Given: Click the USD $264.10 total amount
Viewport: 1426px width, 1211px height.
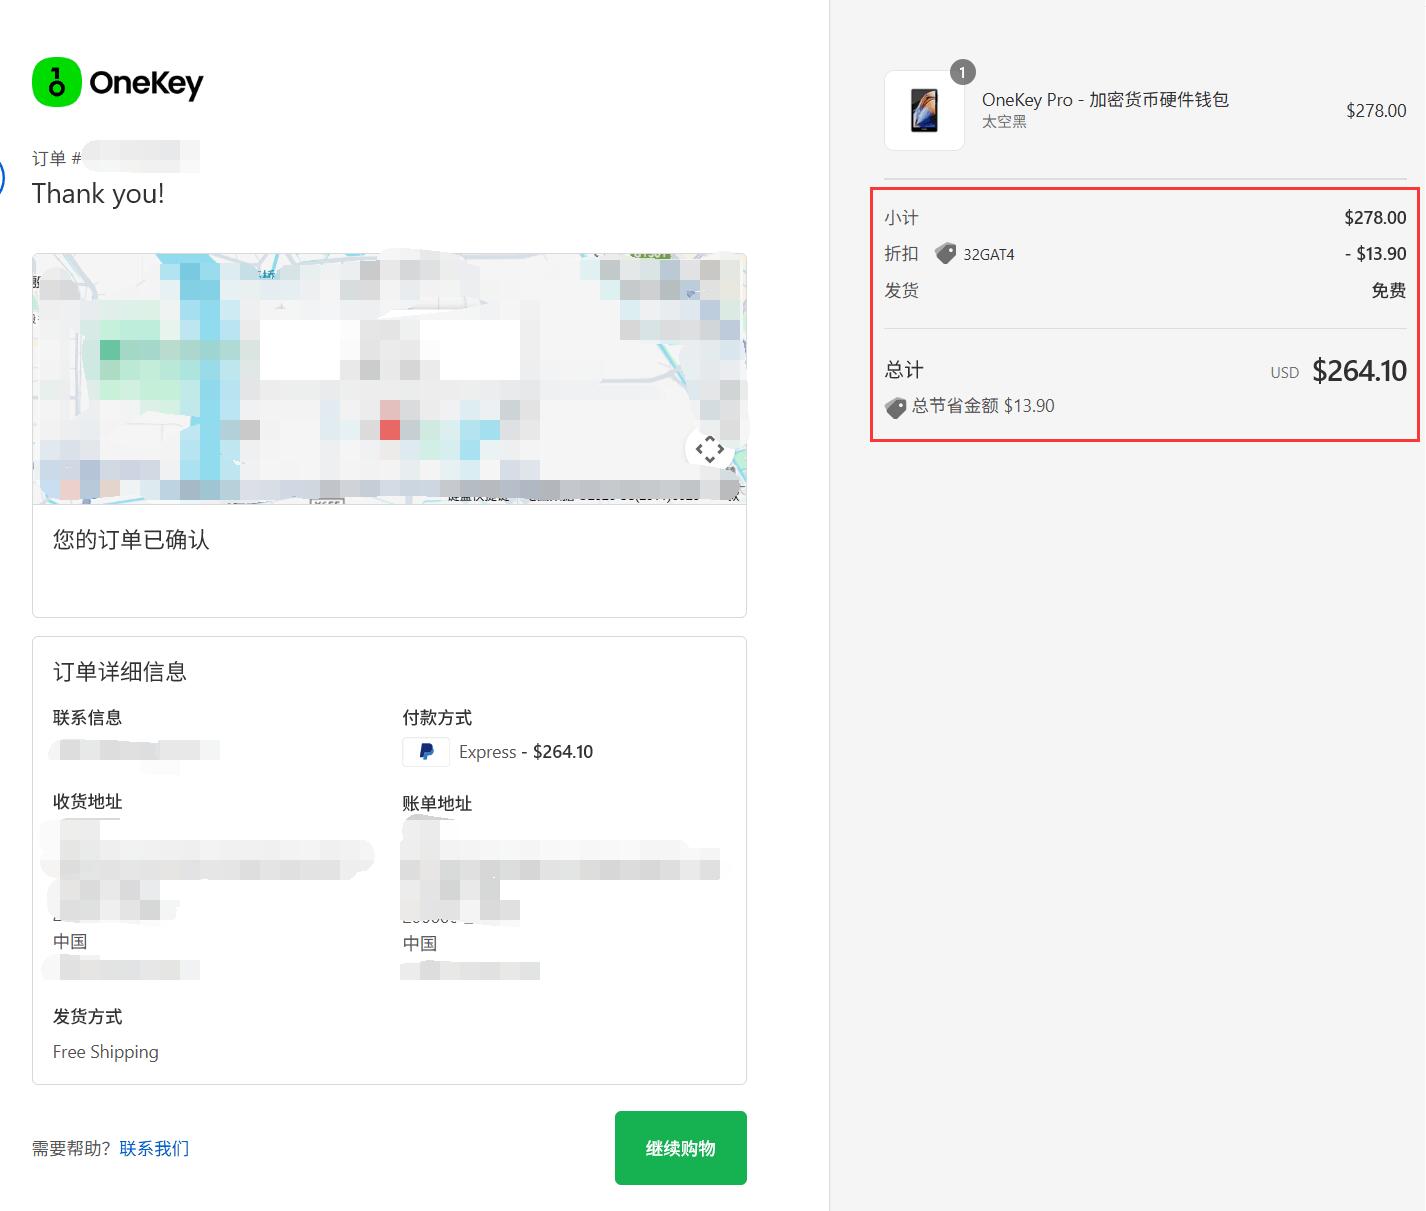Looking at the screenshot, I should (1358, 371).
